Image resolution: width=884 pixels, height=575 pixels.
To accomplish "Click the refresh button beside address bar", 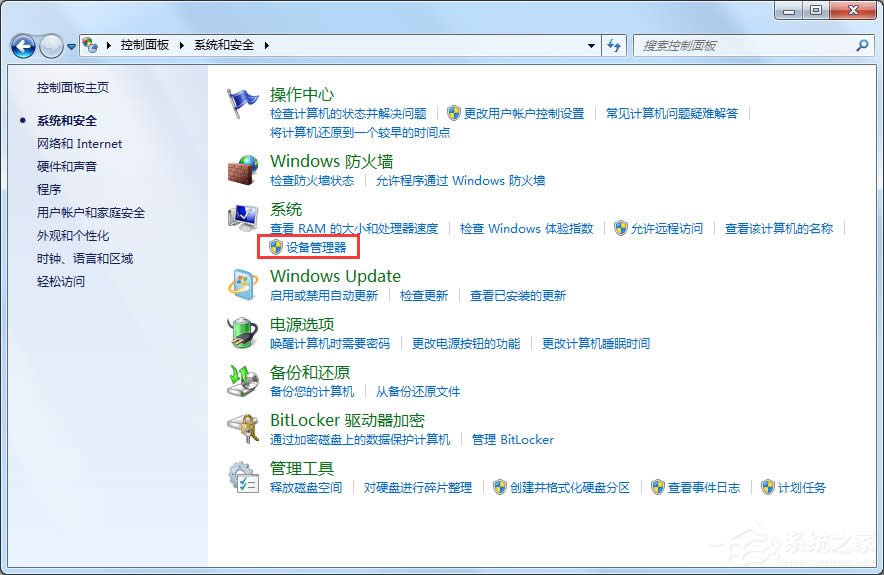I will click(x=614, y=46).
